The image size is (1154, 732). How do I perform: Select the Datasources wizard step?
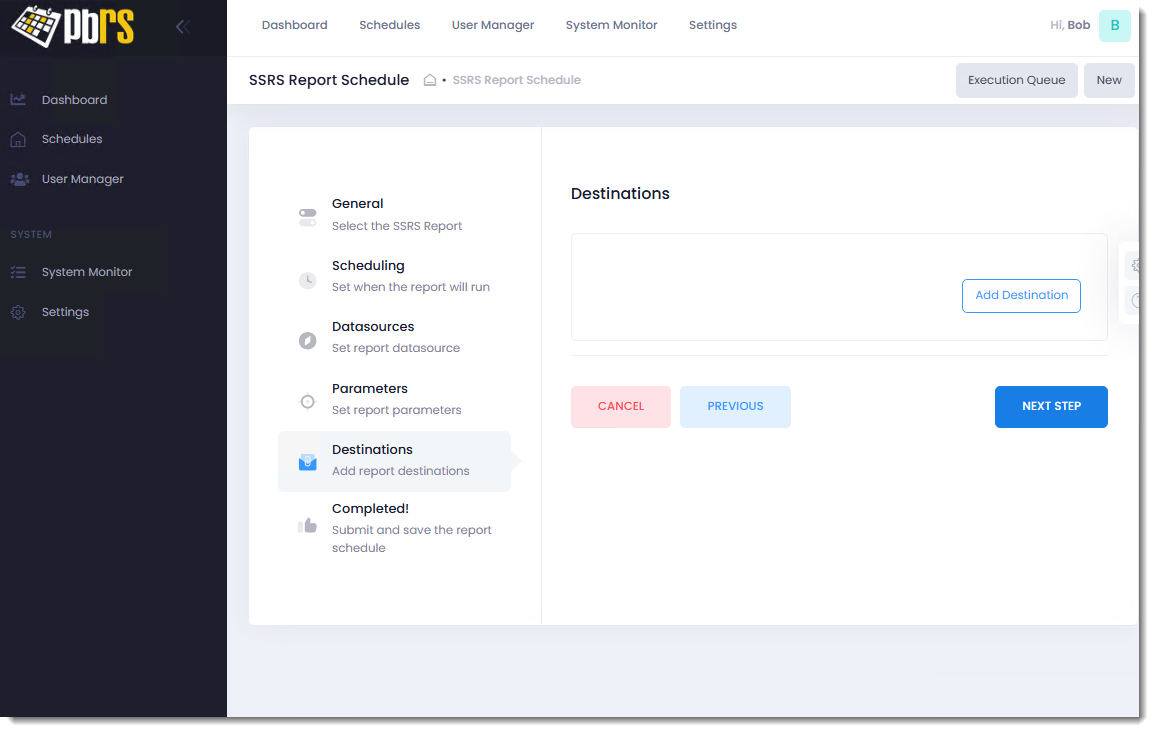tap(372, 327)
